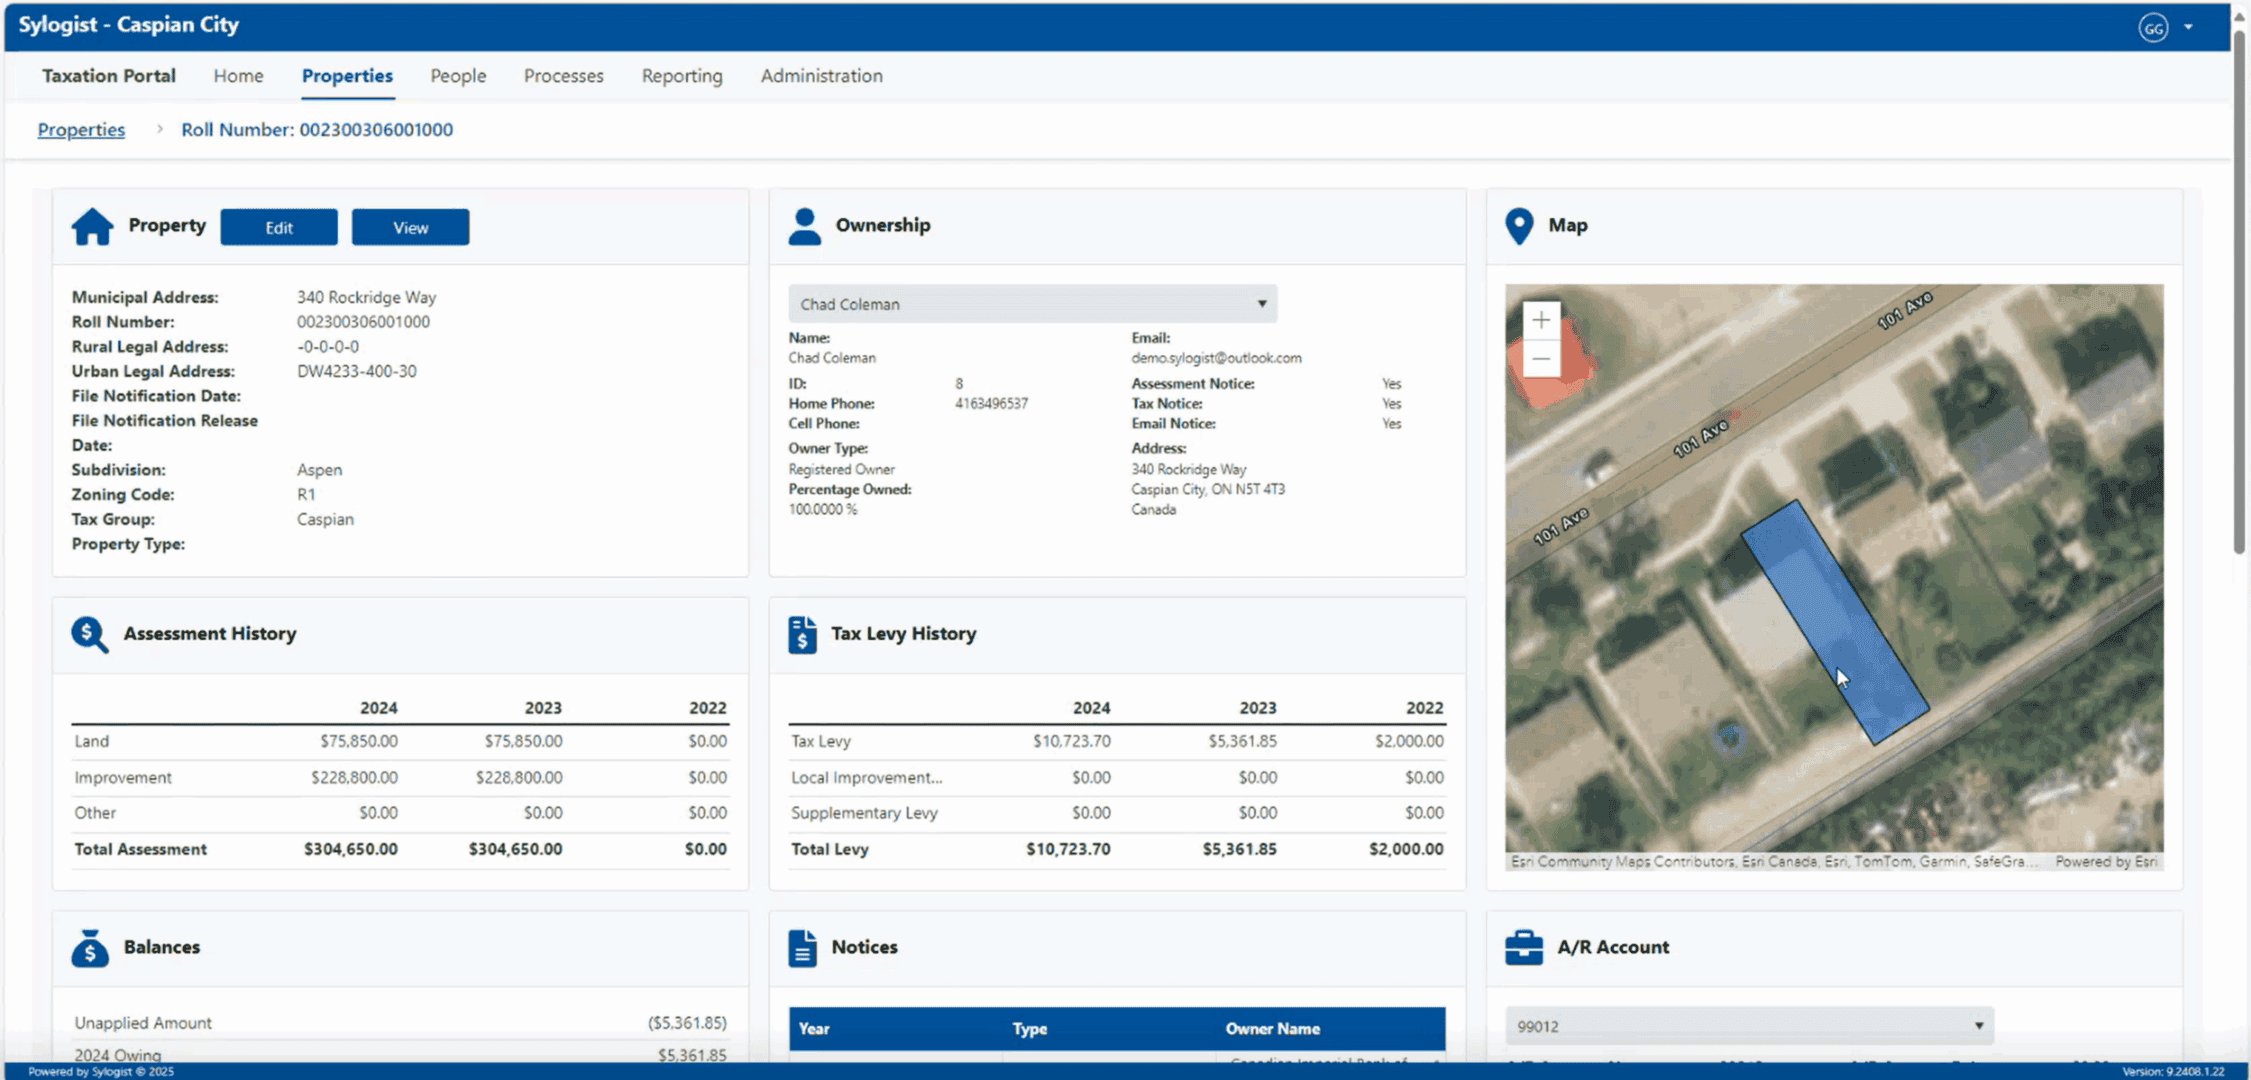Click the Tax Levy History document icon

click(x=802, y=635)
